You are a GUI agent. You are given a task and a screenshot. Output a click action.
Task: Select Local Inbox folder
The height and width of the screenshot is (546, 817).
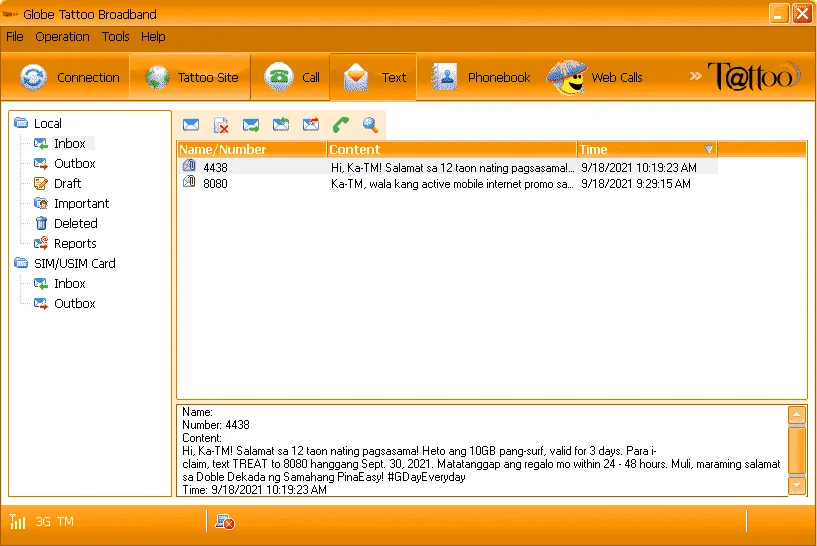[x=69, y=143]
